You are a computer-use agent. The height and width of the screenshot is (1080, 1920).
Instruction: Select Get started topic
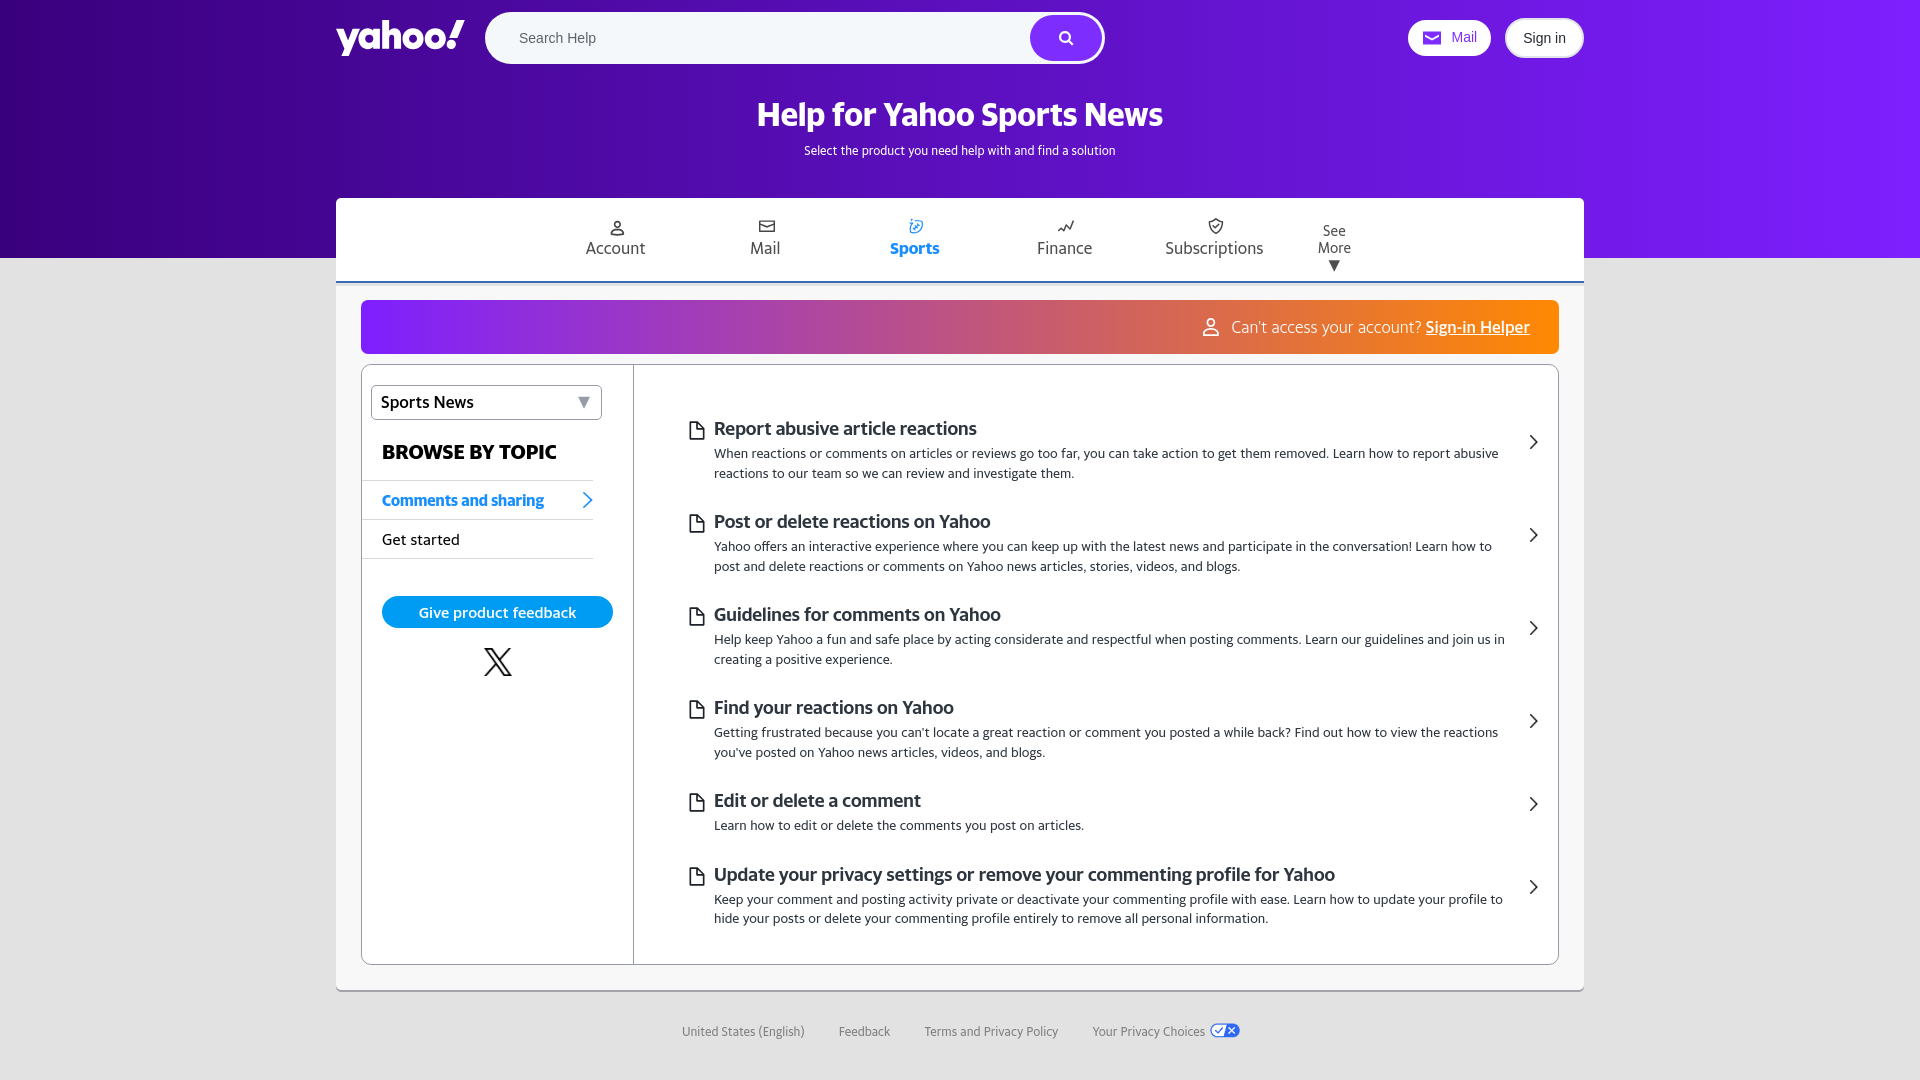477,539
